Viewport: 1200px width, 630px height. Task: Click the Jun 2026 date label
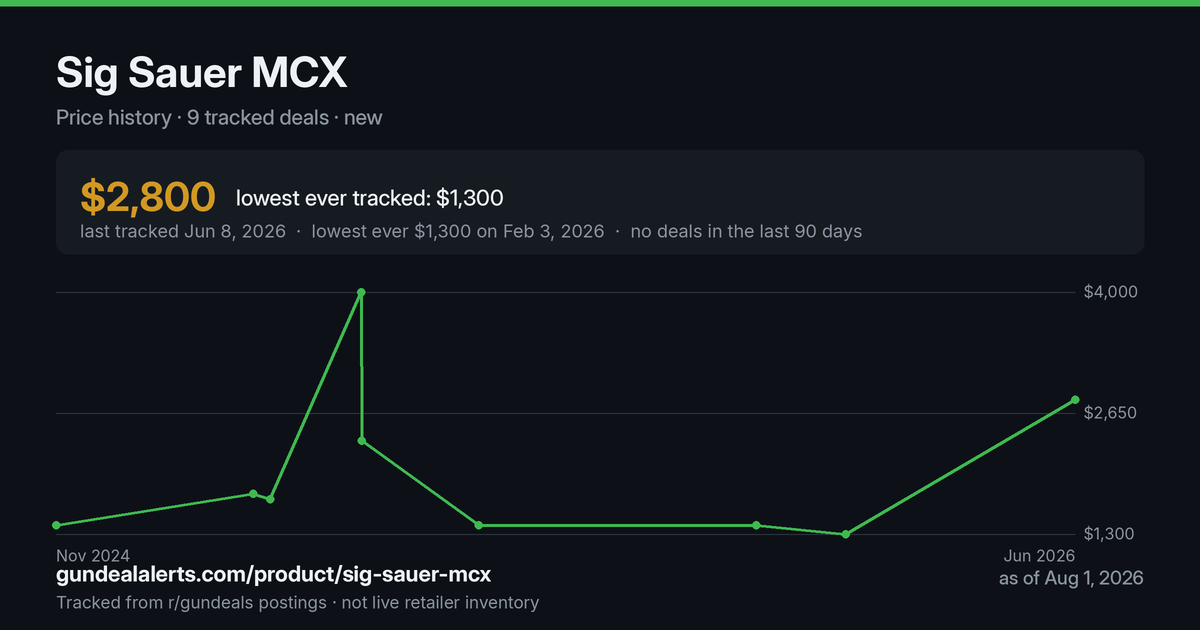(1040, 555)
